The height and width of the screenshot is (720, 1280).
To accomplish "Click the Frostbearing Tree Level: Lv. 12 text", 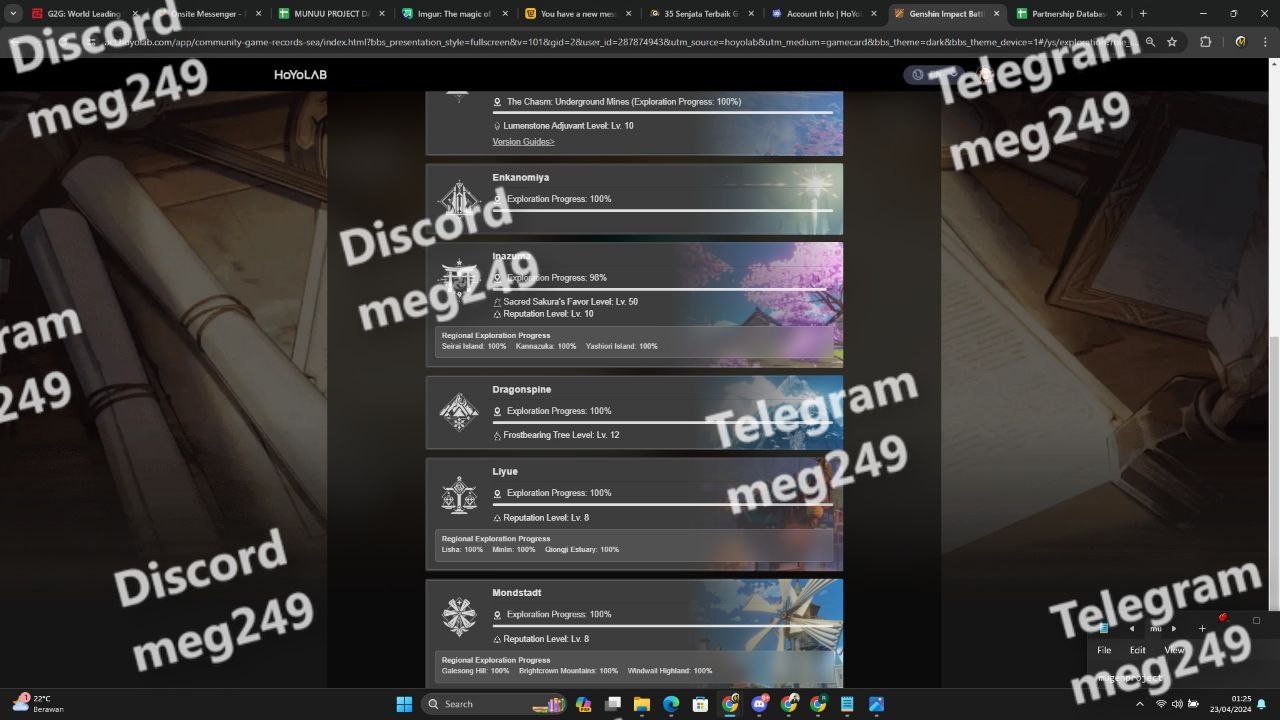I will coord(561,435).
